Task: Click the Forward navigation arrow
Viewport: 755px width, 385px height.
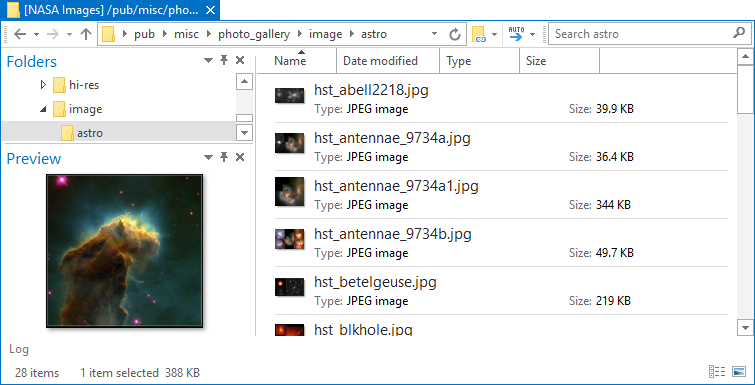Action: tap(53, 34)
